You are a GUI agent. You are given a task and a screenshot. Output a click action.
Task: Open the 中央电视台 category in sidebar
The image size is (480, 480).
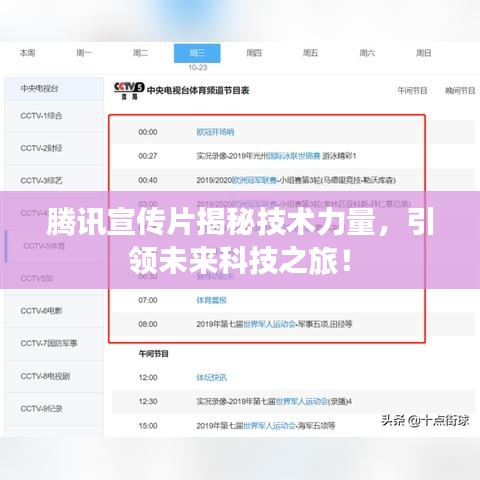point(54,88)
